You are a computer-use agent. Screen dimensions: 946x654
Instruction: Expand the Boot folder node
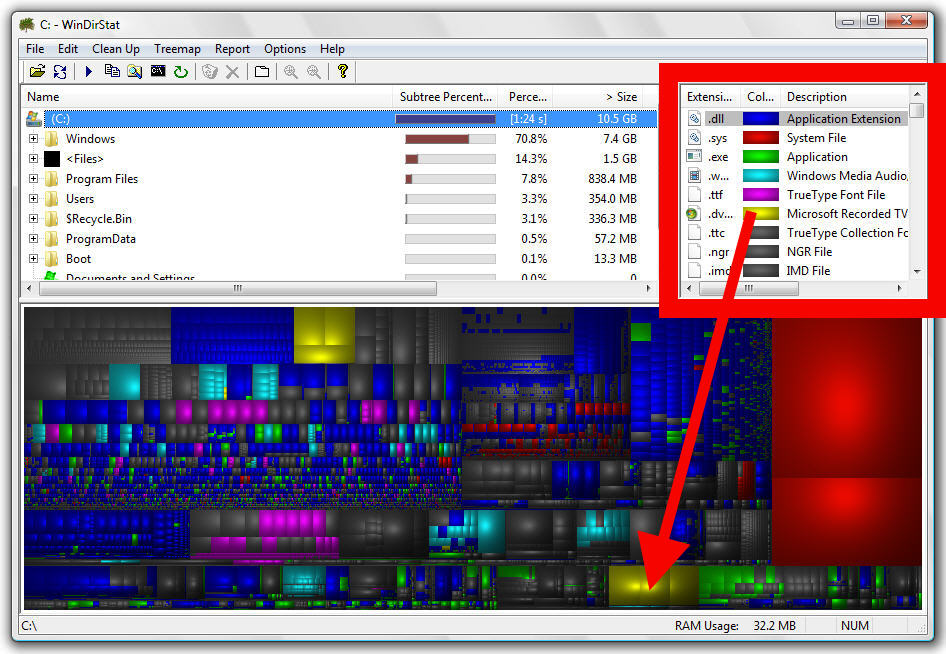(x=34, y=258)
